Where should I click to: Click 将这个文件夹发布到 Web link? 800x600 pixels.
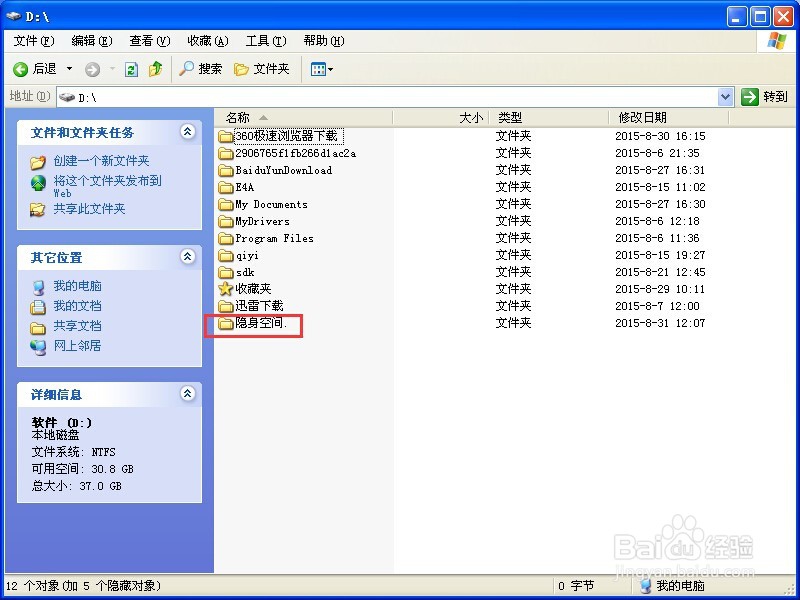[x=108, y=186]
